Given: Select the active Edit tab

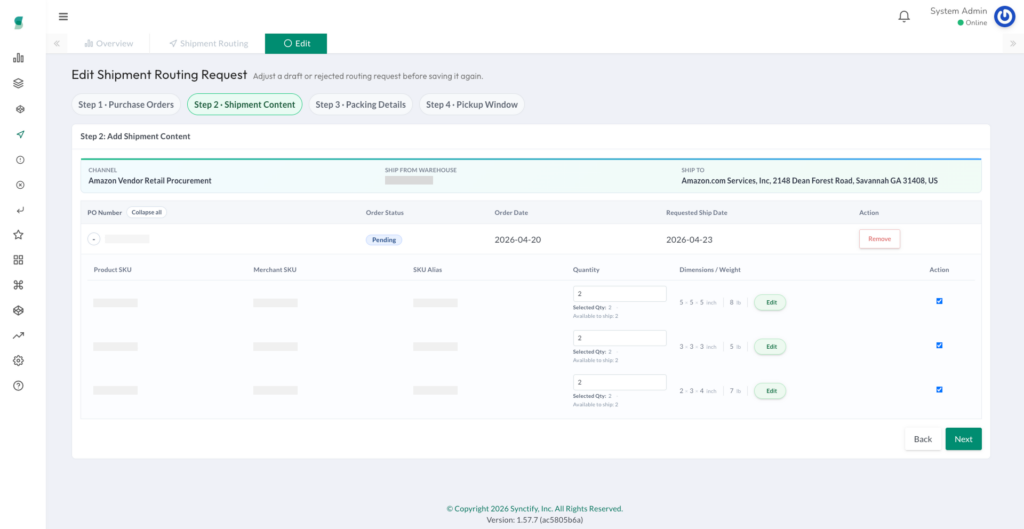Looking at the screenshot, I should pos(296,44).
